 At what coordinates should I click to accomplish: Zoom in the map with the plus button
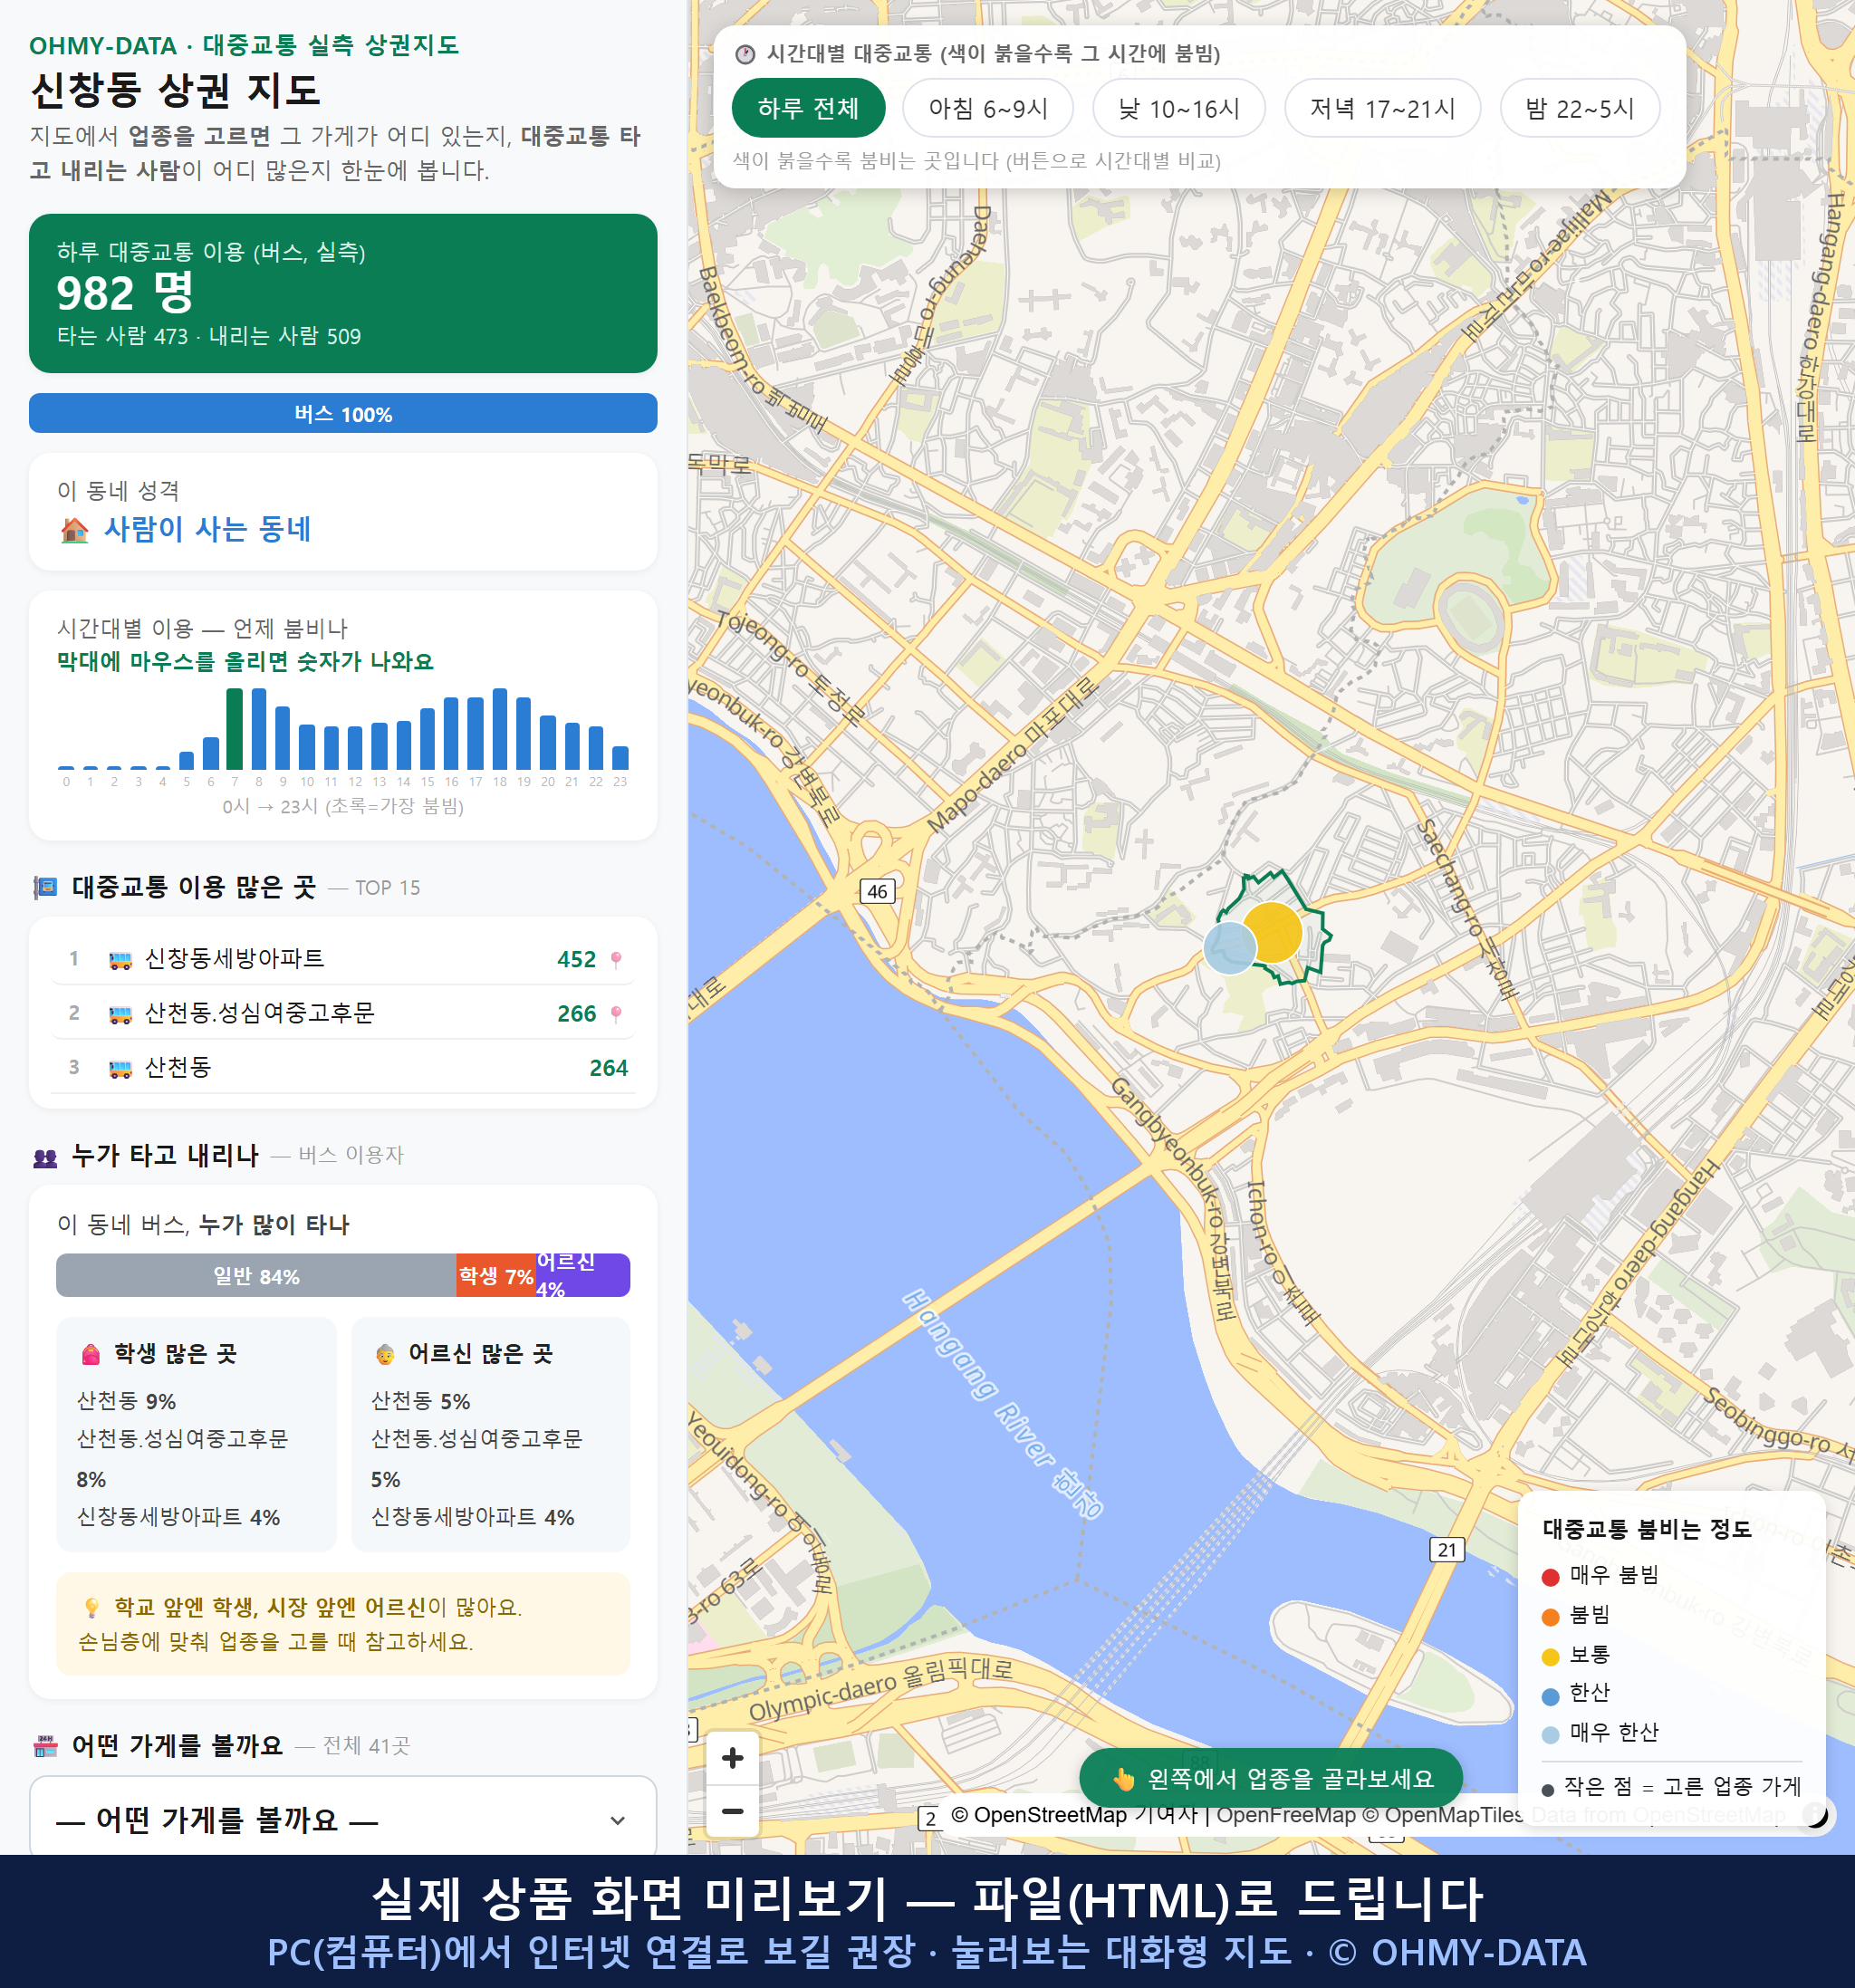733,1758
